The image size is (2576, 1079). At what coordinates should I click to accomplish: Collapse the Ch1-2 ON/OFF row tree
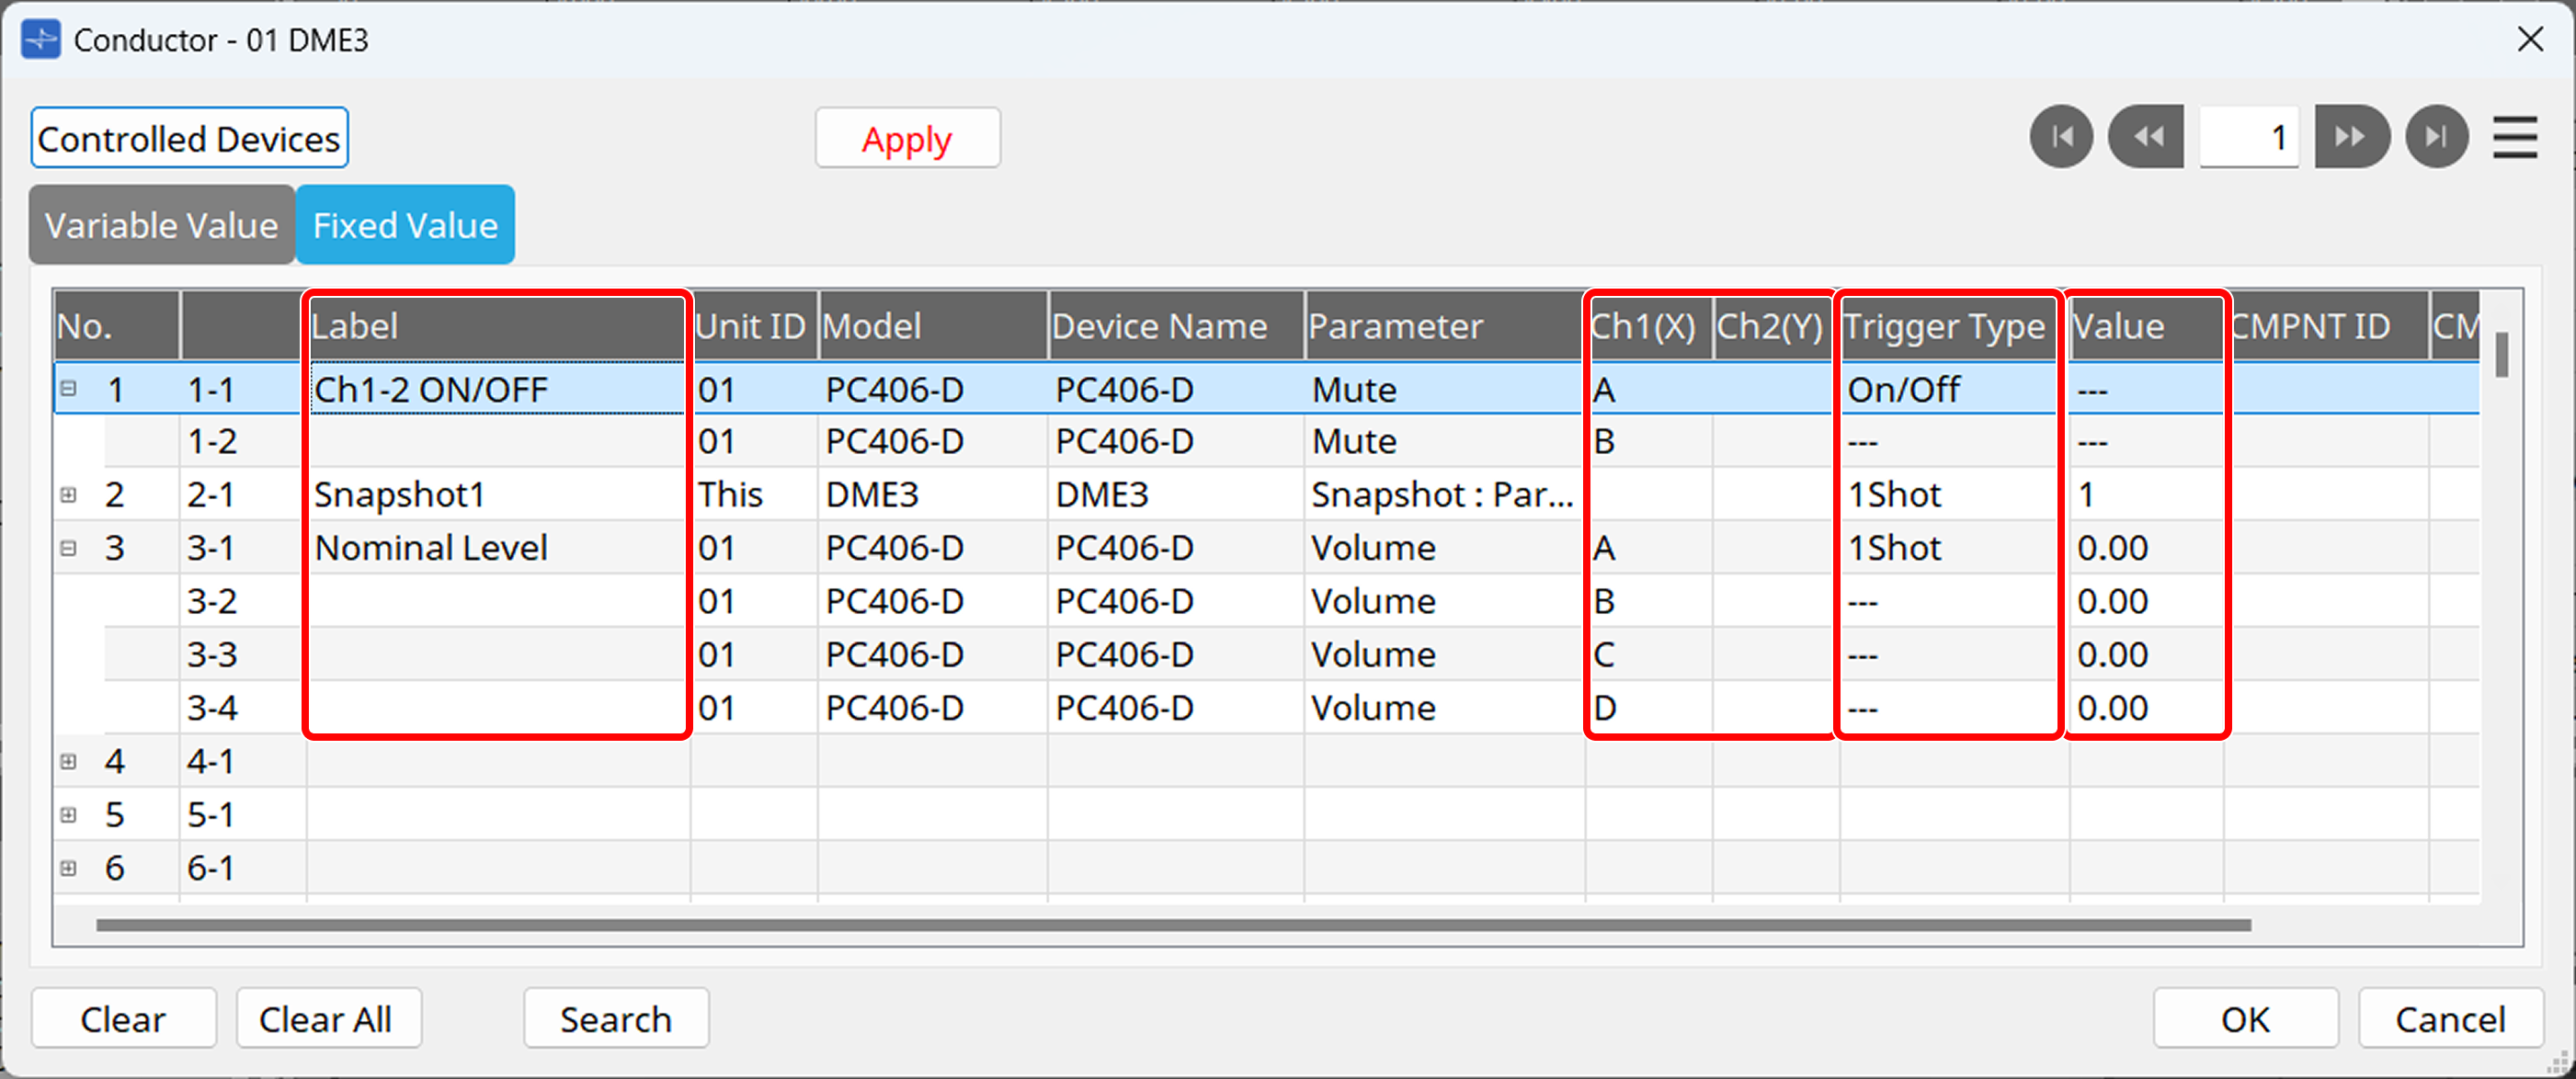(68, 389)
